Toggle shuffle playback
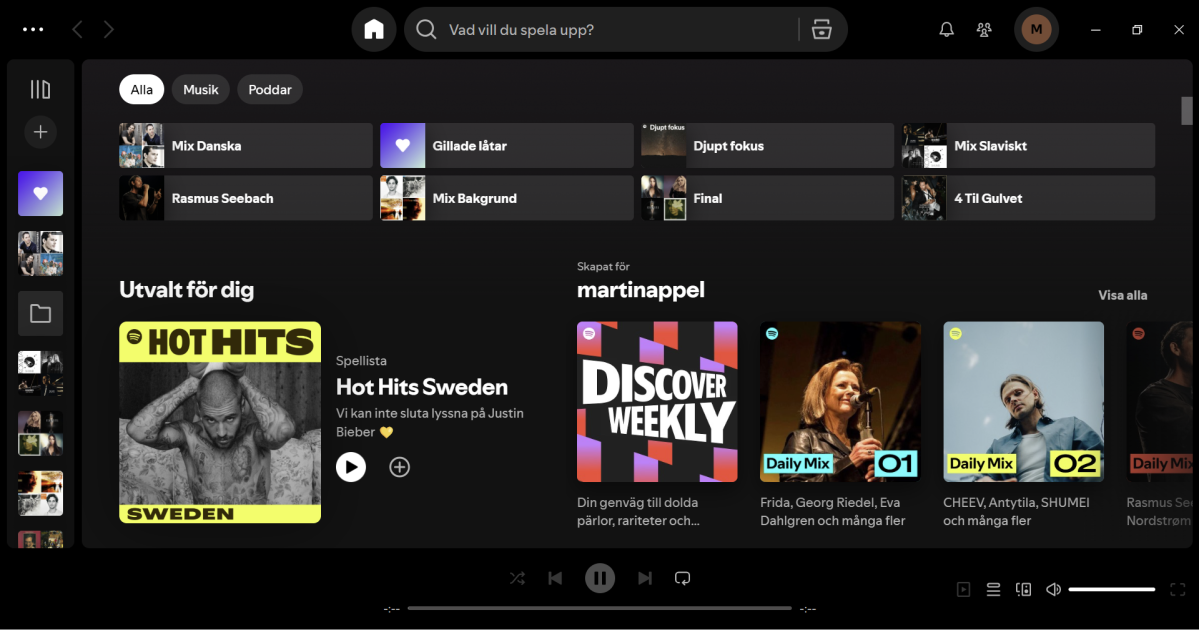 [x=517, y=578]
